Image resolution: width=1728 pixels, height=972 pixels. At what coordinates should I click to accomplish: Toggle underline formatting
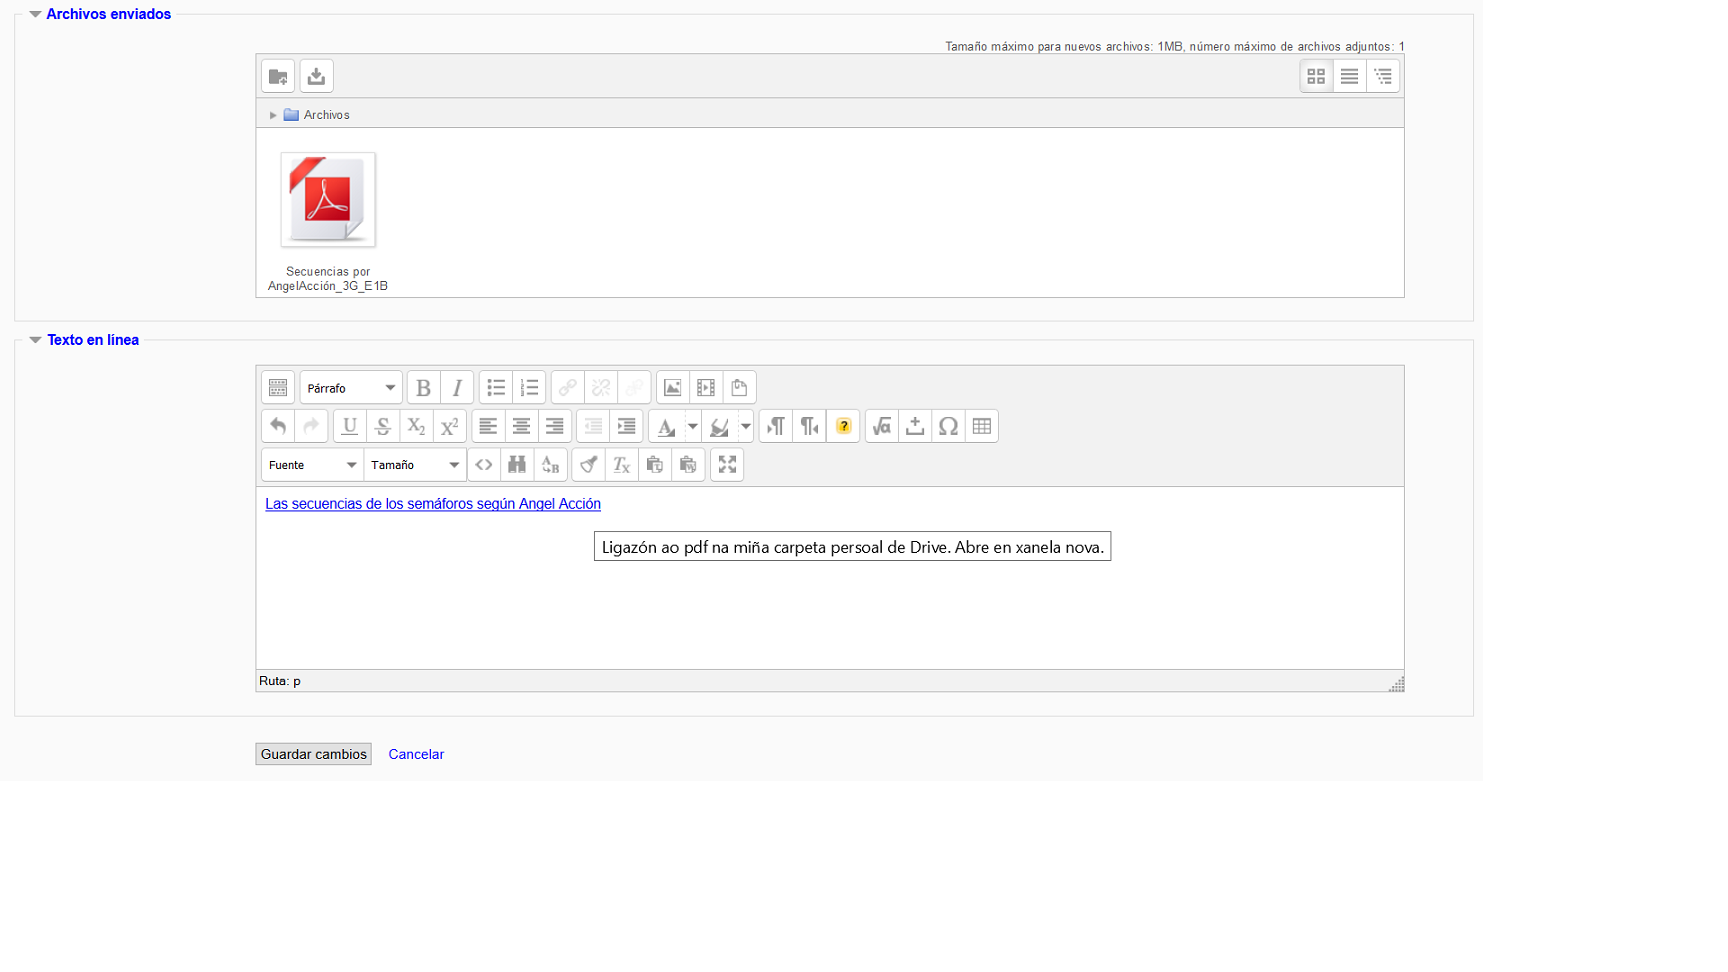349,427
